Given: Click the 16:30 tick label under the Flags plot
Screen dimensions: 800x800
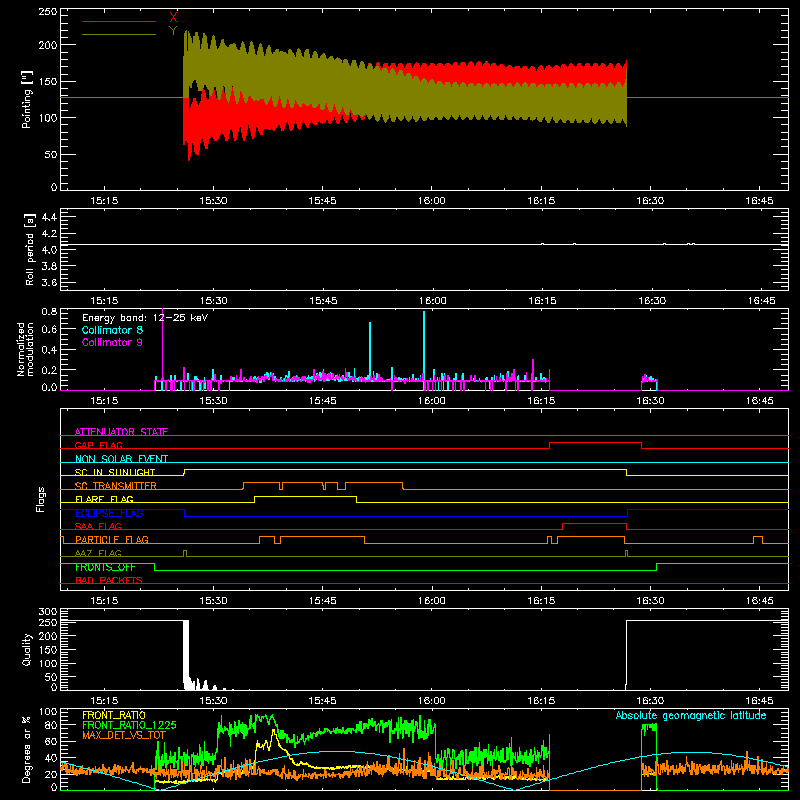Looking at the screenshot, I should [x=651, y=601].
